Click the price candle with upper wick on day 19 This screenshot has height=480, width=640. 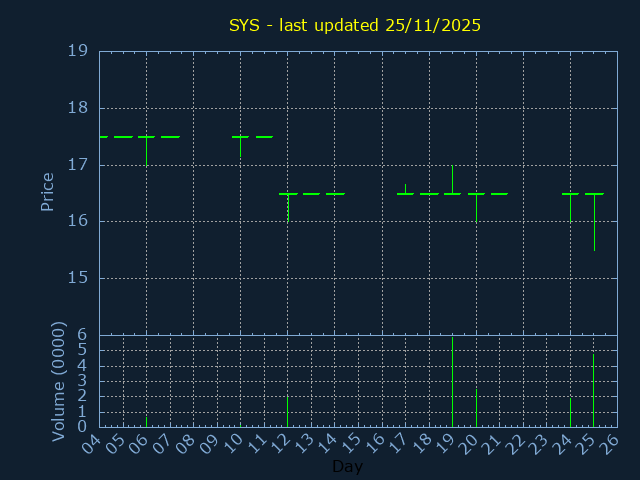452,181
